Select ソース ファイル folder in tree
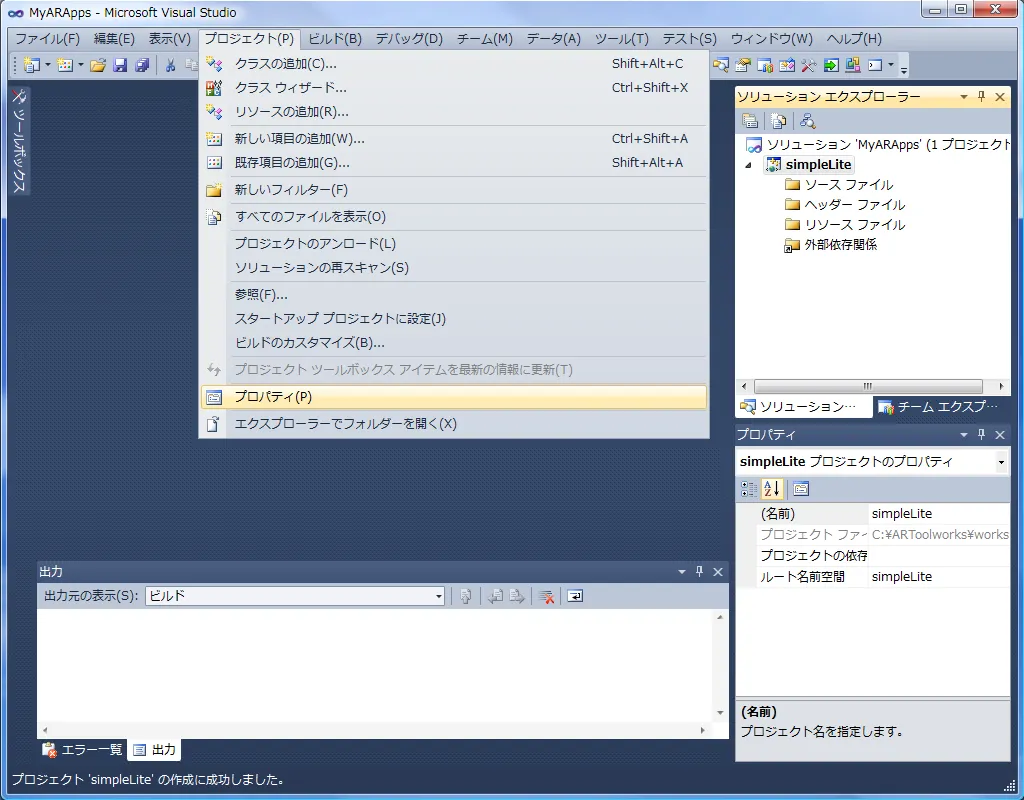The width and height of the screenshot is (1024, 800). (839, 185)
